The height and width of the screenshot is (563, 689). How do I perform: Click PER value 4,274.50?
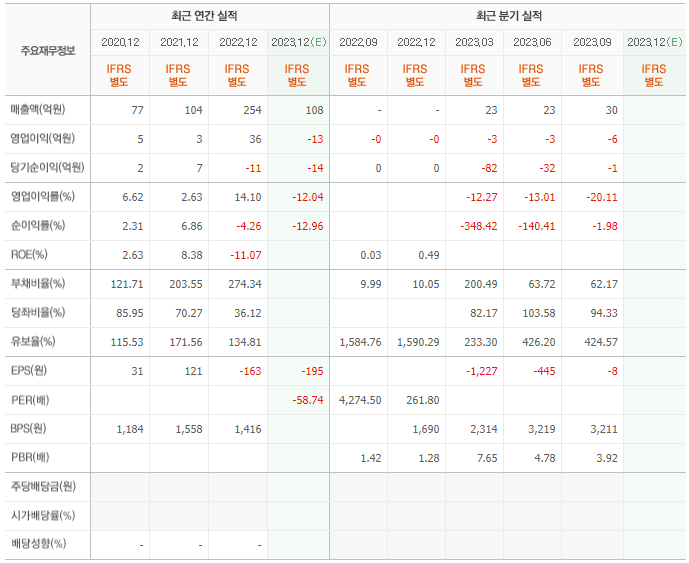point(360,400)
